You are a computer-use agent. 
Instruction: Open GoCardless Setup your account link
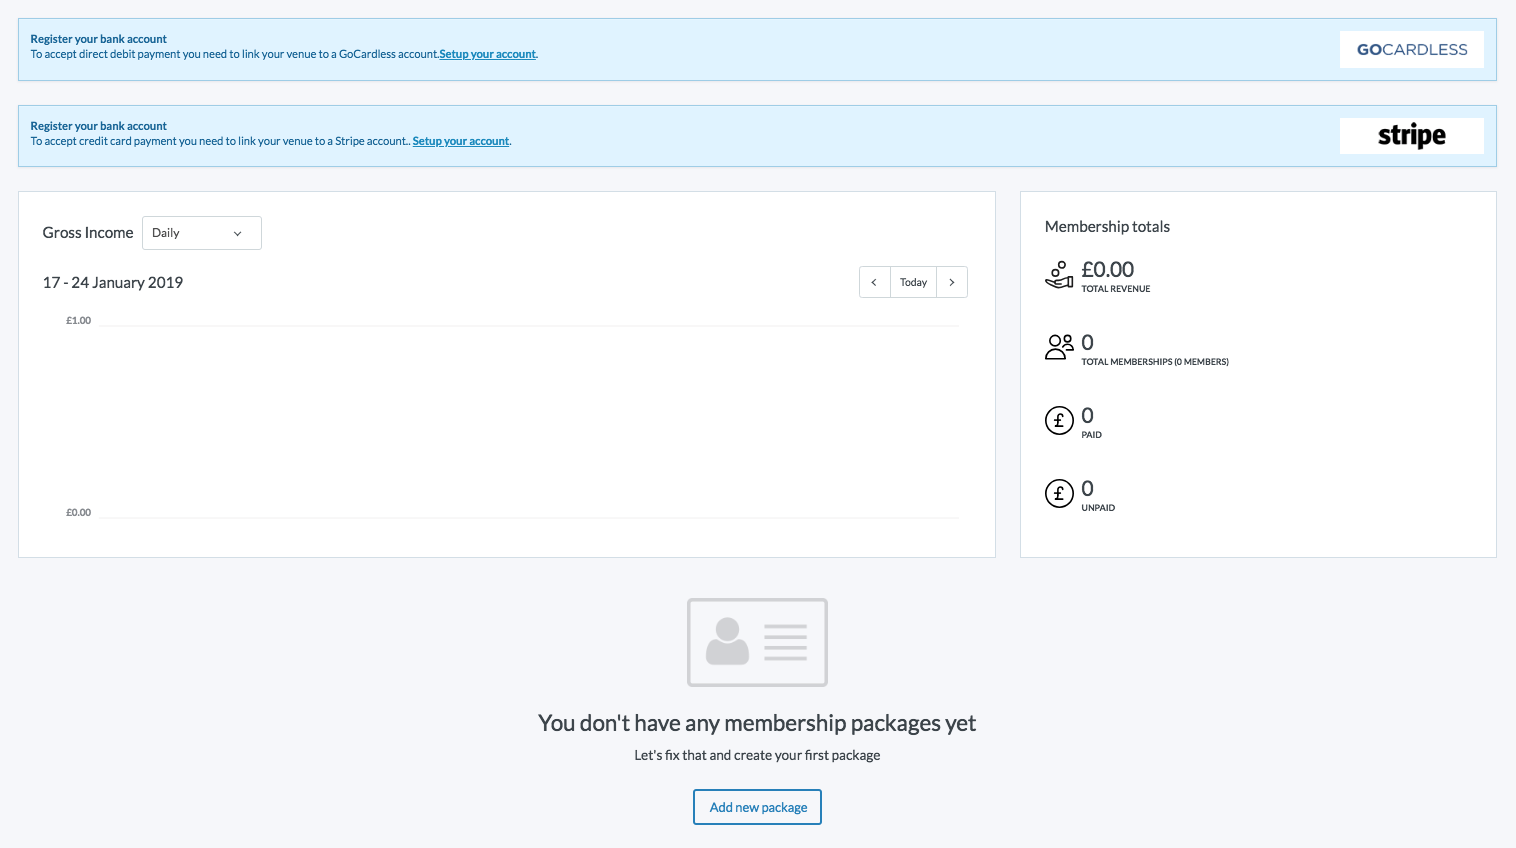tap(487, 54)
